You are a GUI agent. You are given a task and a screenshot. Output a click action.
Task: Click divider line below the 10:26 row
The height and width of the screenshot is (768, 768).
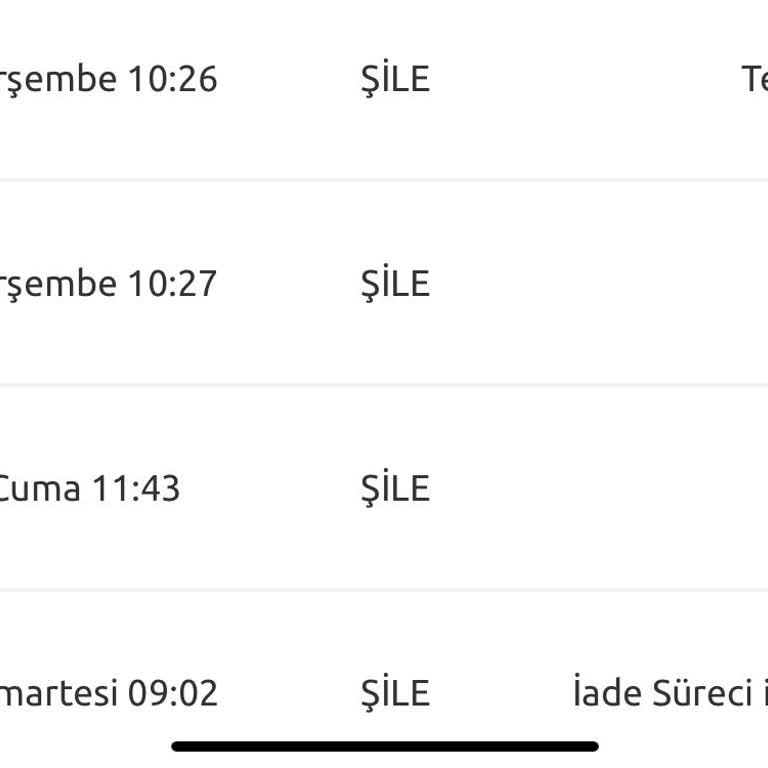(x=384, y=180)
